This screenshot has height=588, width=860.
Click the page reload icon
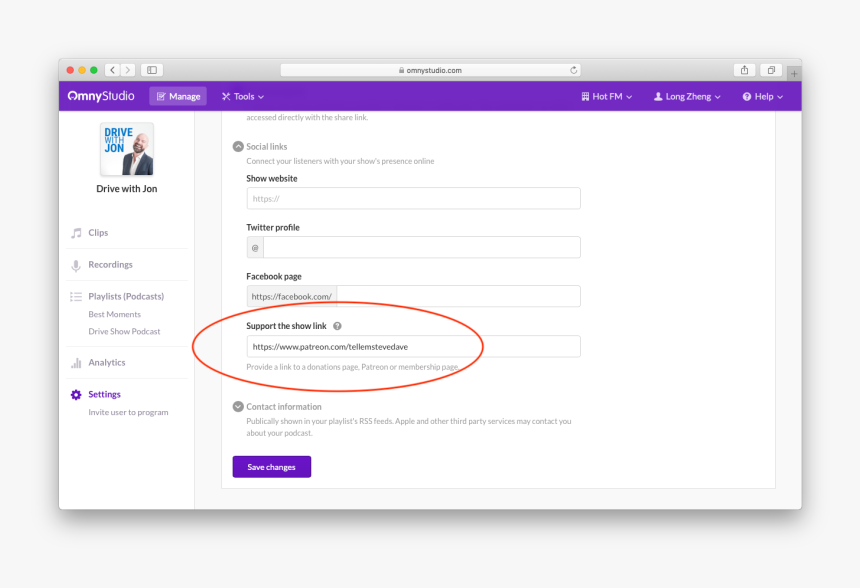pyautogui.click(x=574, y=70)
